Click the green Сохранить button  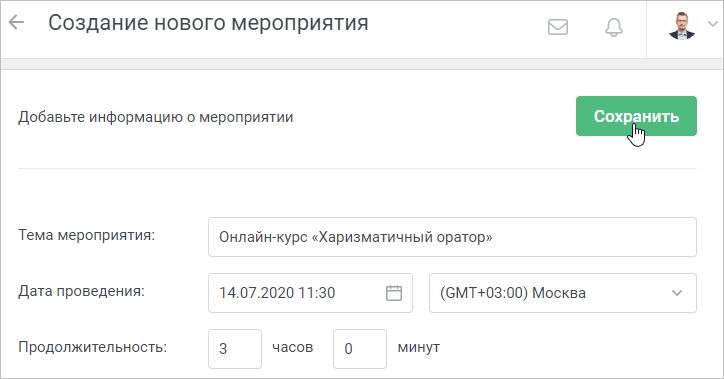tap(636, 116)
